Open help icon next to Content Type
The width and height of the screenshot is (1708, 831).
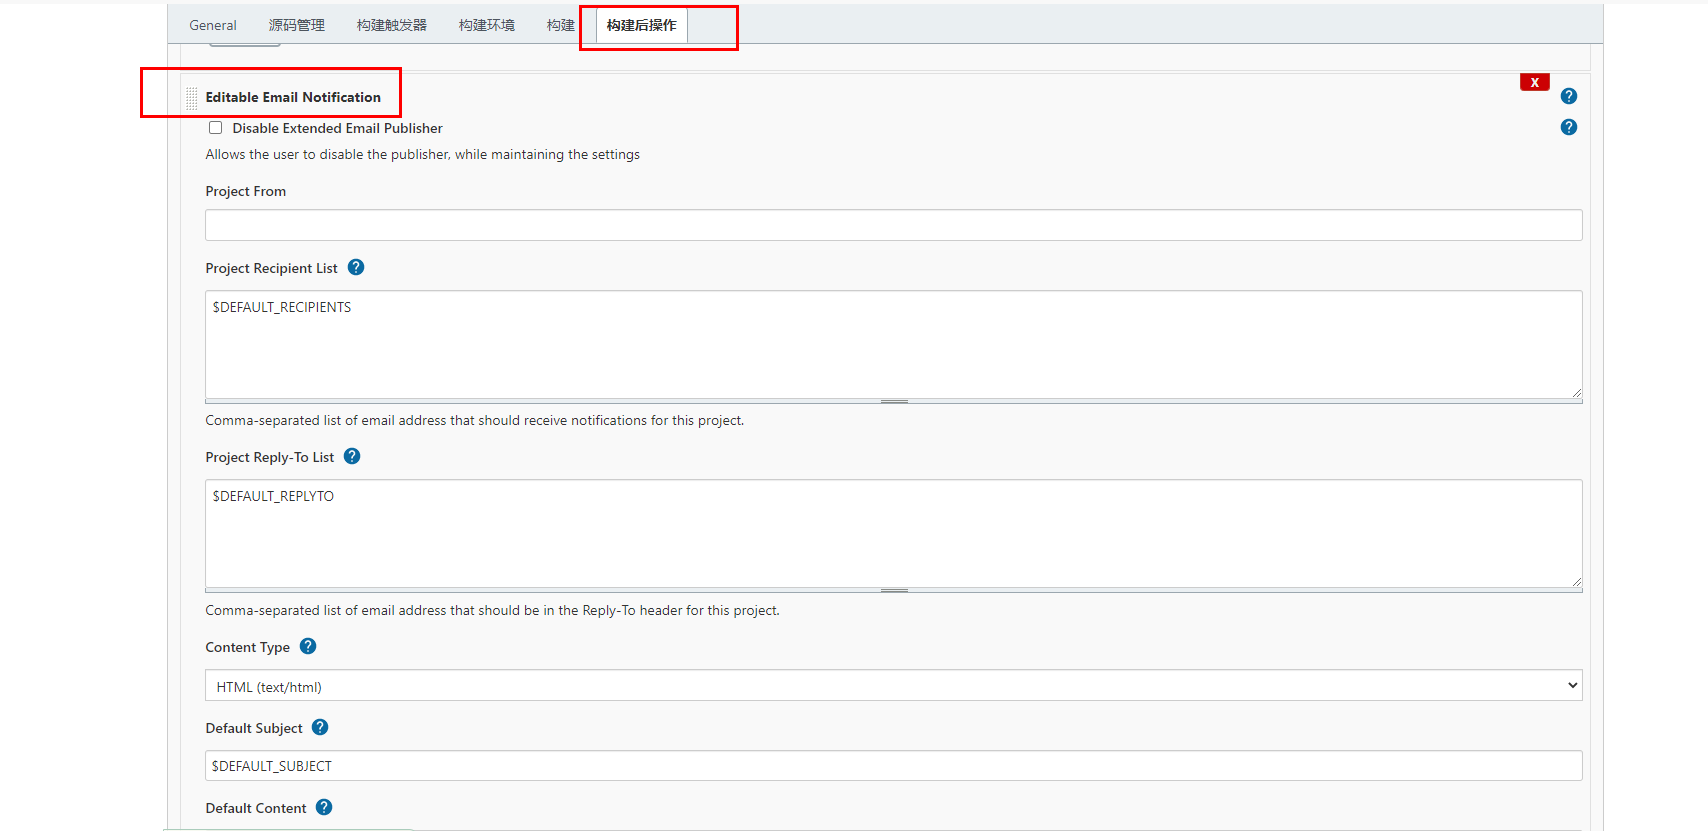(308, 646)
